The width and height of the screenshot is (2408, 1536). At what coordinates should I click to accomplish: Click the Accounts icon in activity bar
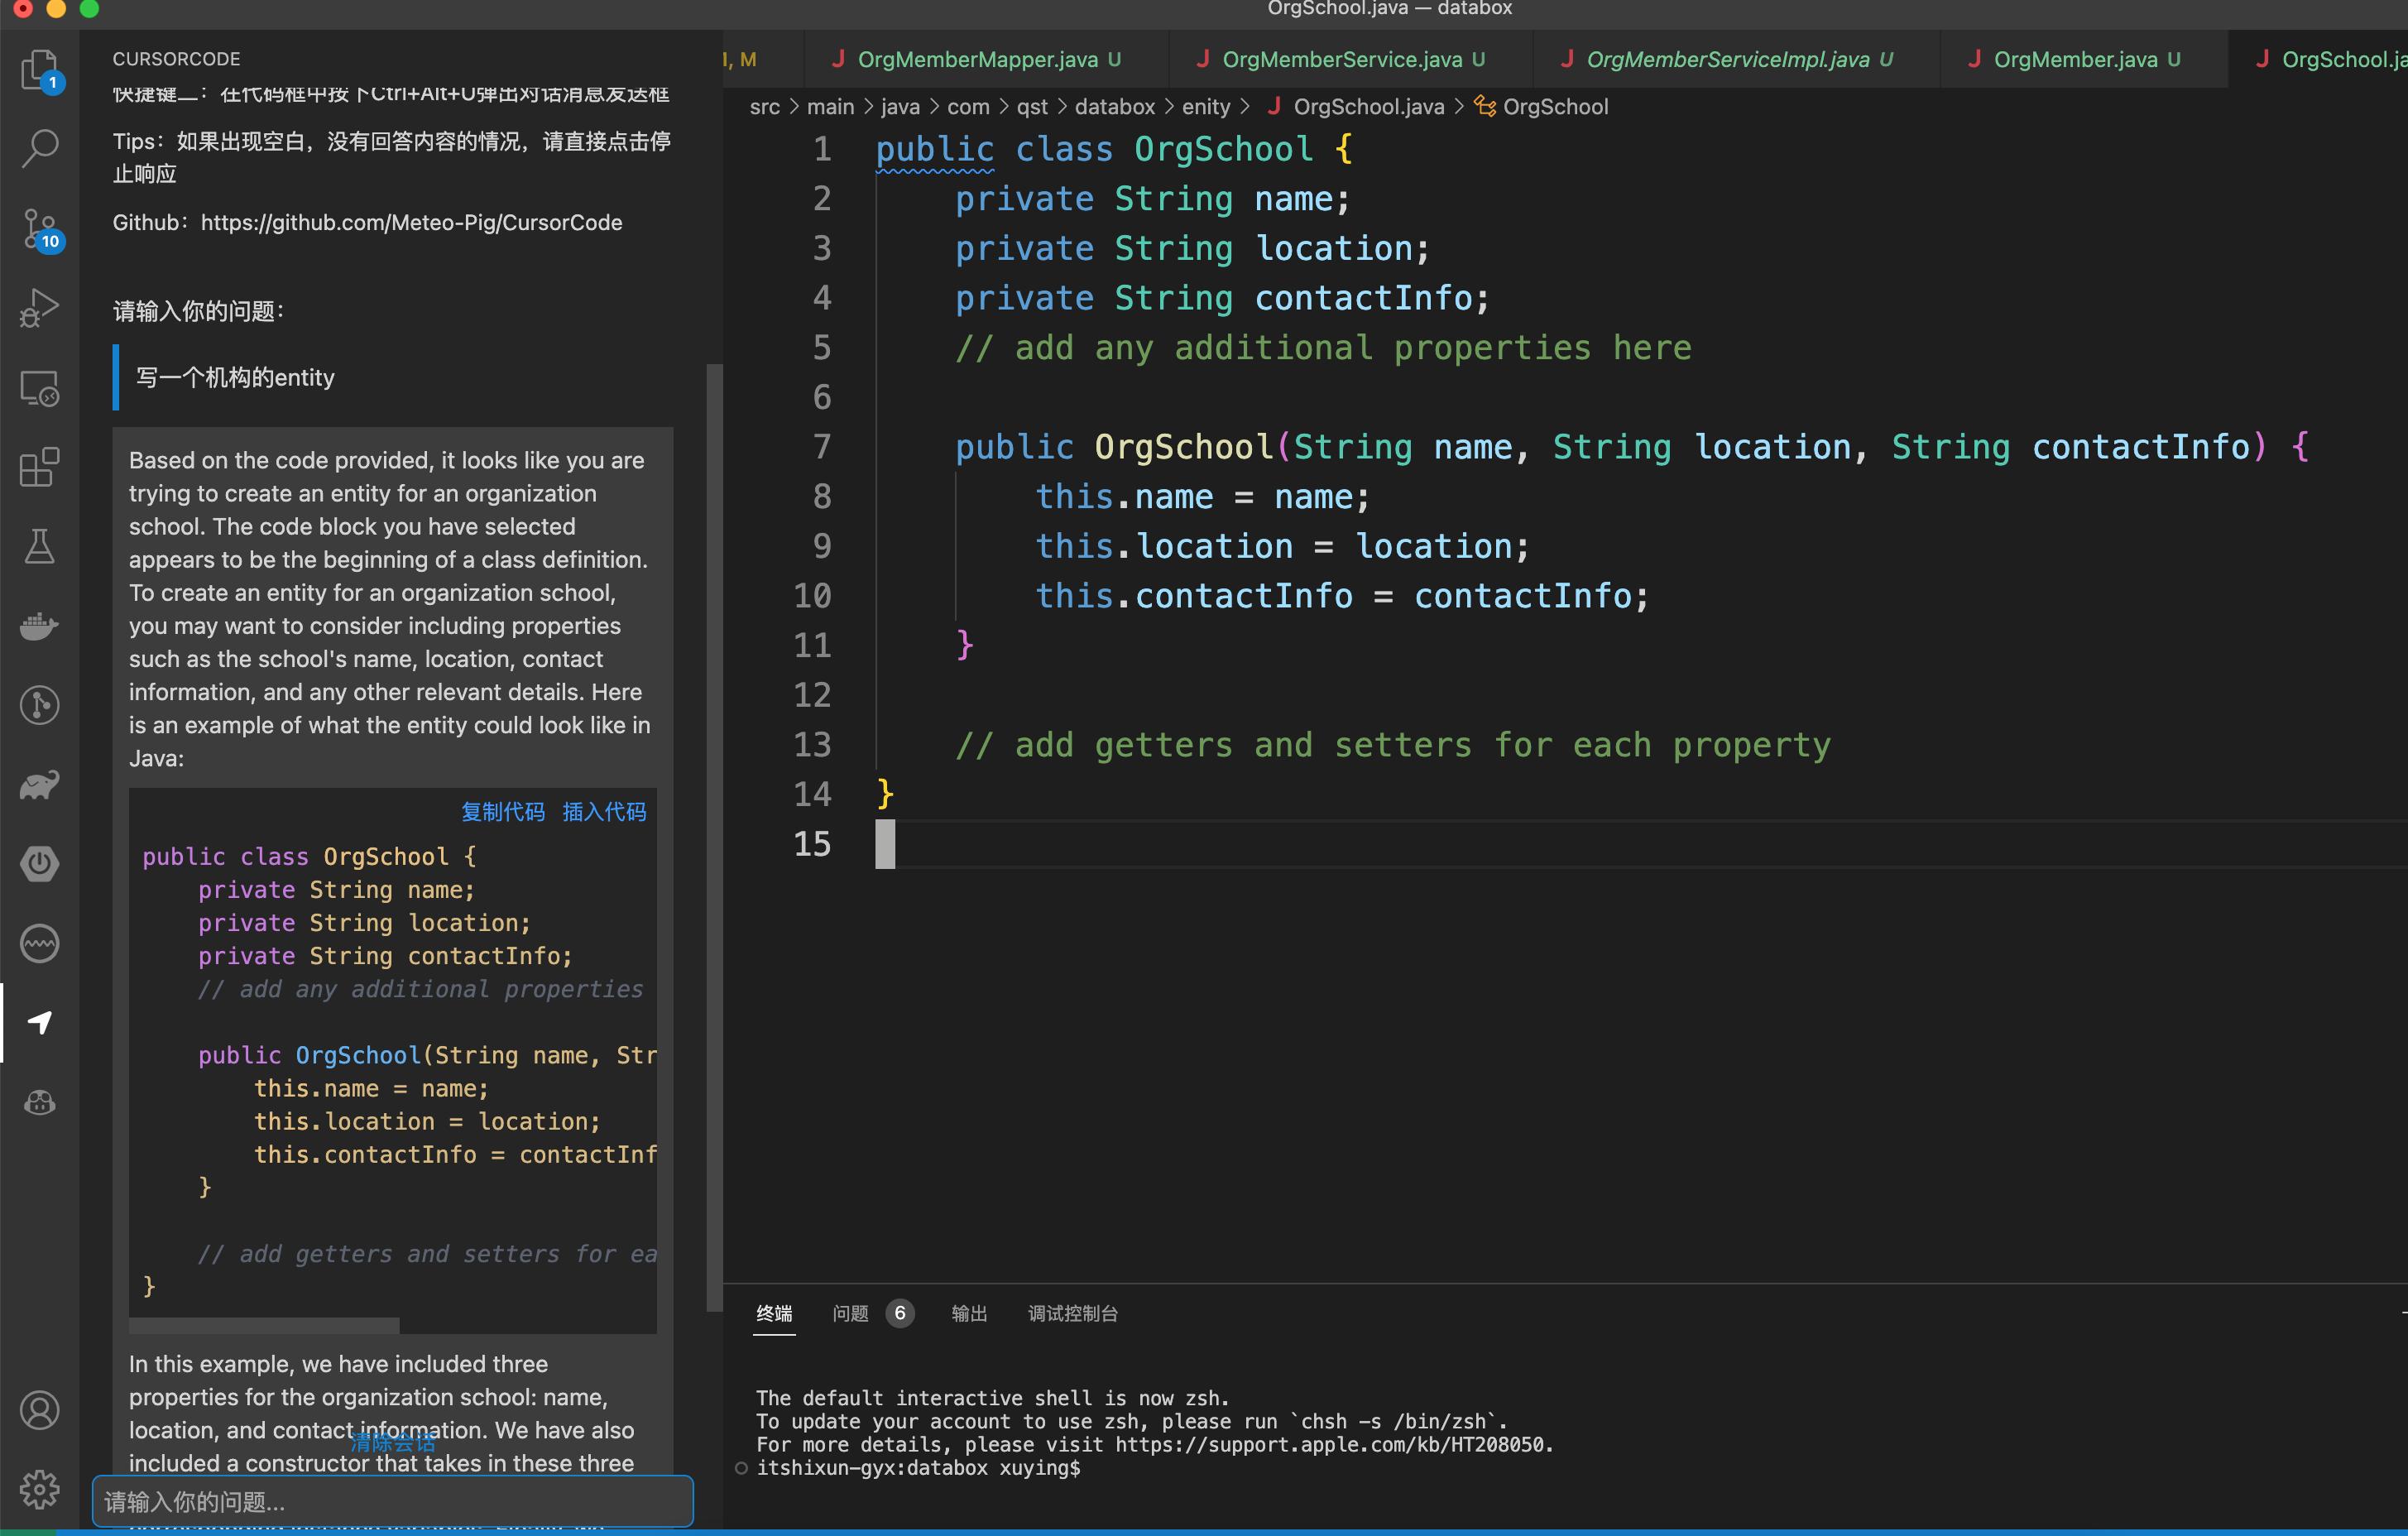39,1410
